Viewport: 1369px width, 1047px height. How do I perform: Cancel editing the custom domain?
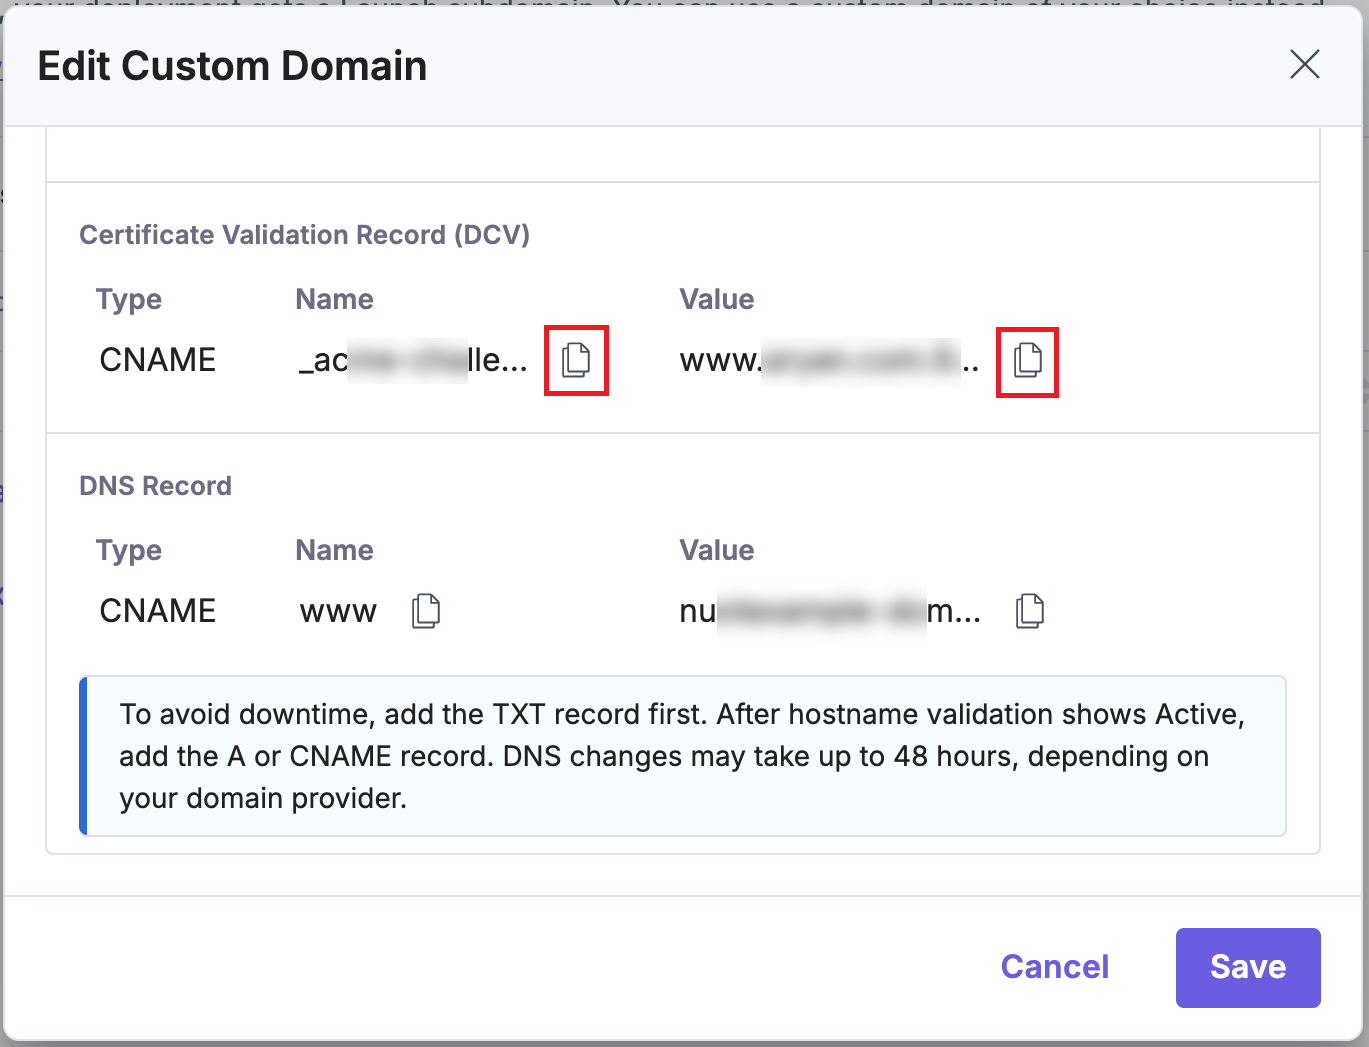click(x=1054, y=967)
